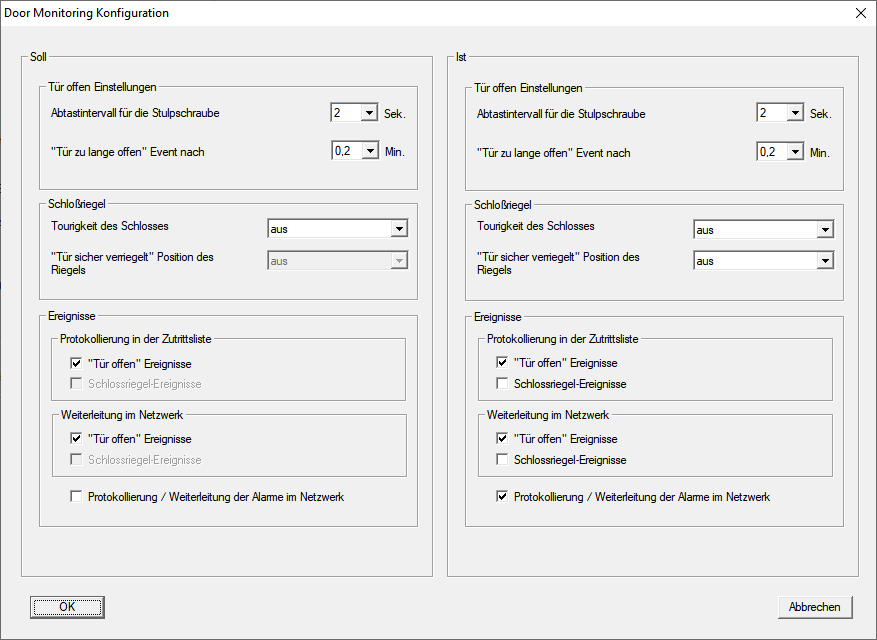
Task: Click the Abbrechen button
Action: (815, 607)
